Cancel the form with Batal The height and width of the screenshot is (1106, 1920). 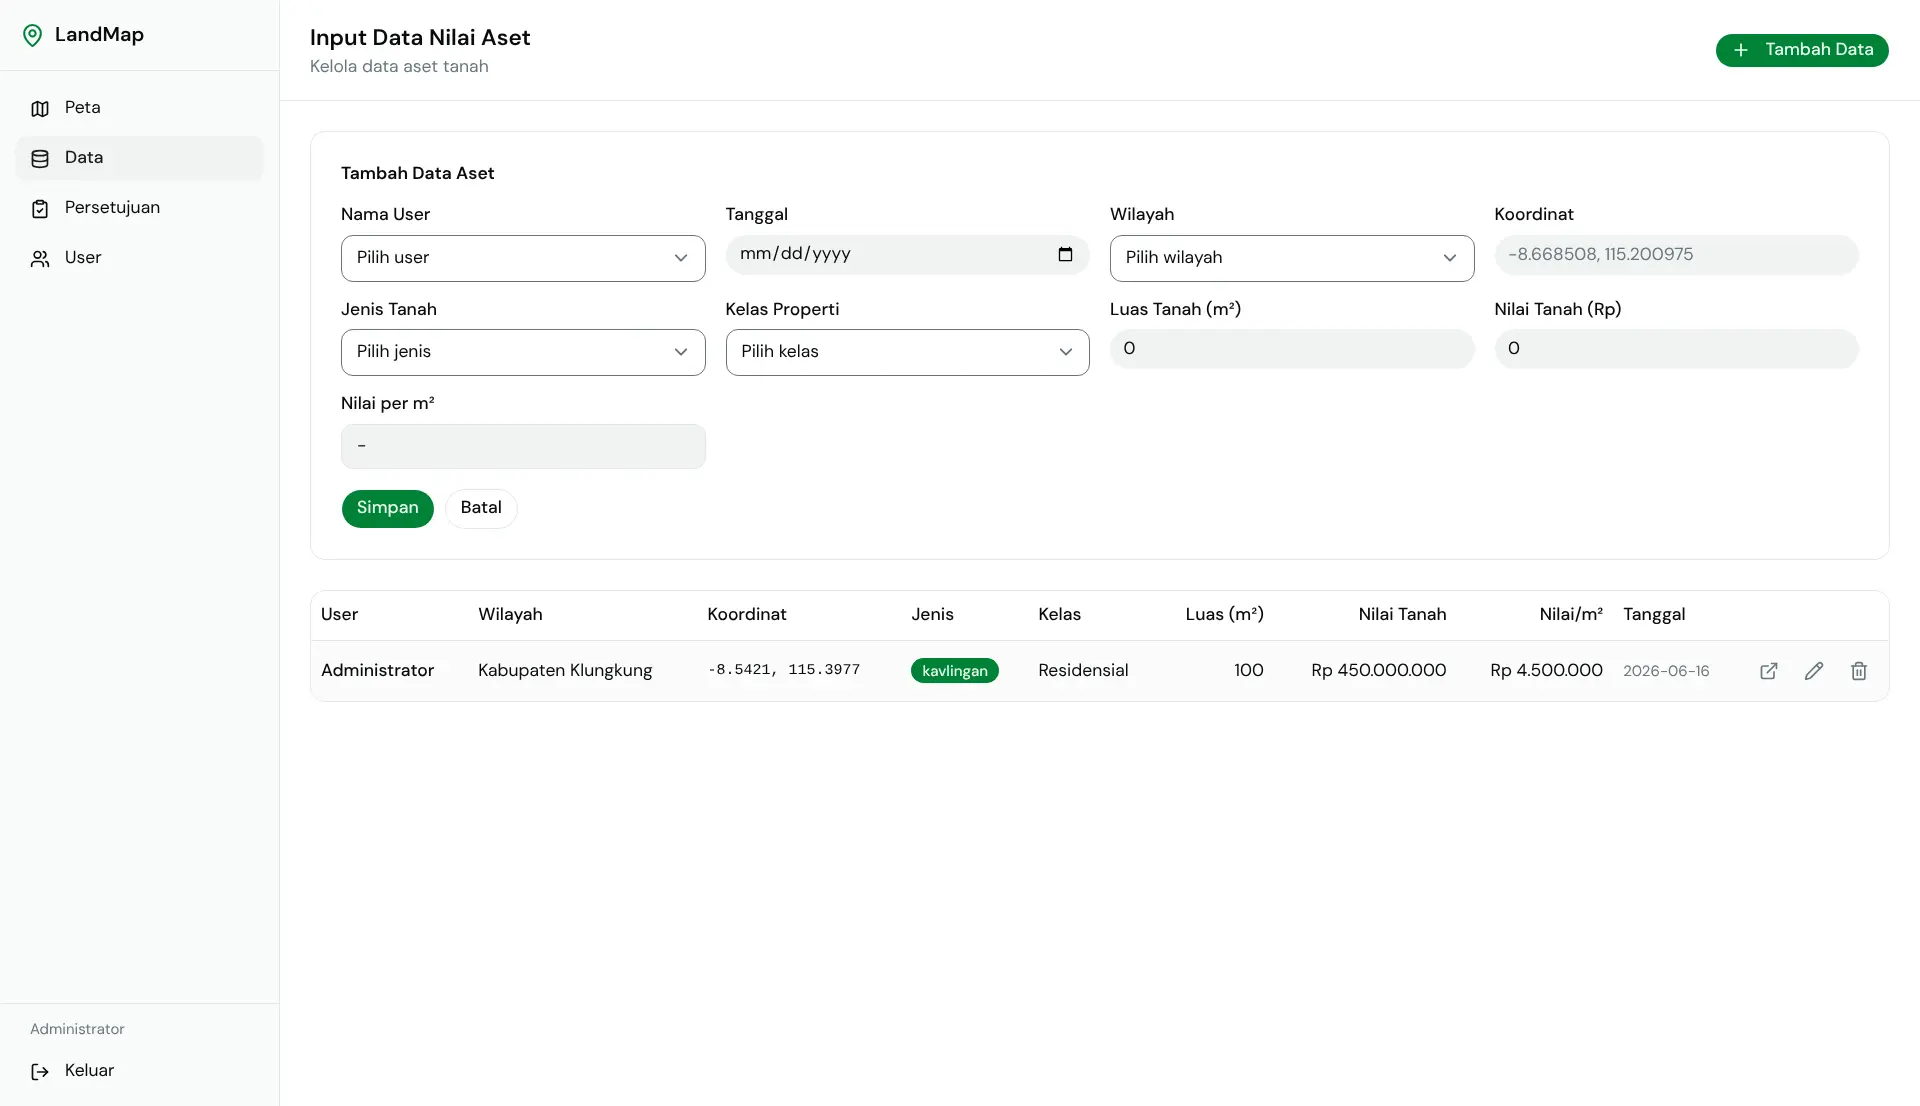pos(481,508)
